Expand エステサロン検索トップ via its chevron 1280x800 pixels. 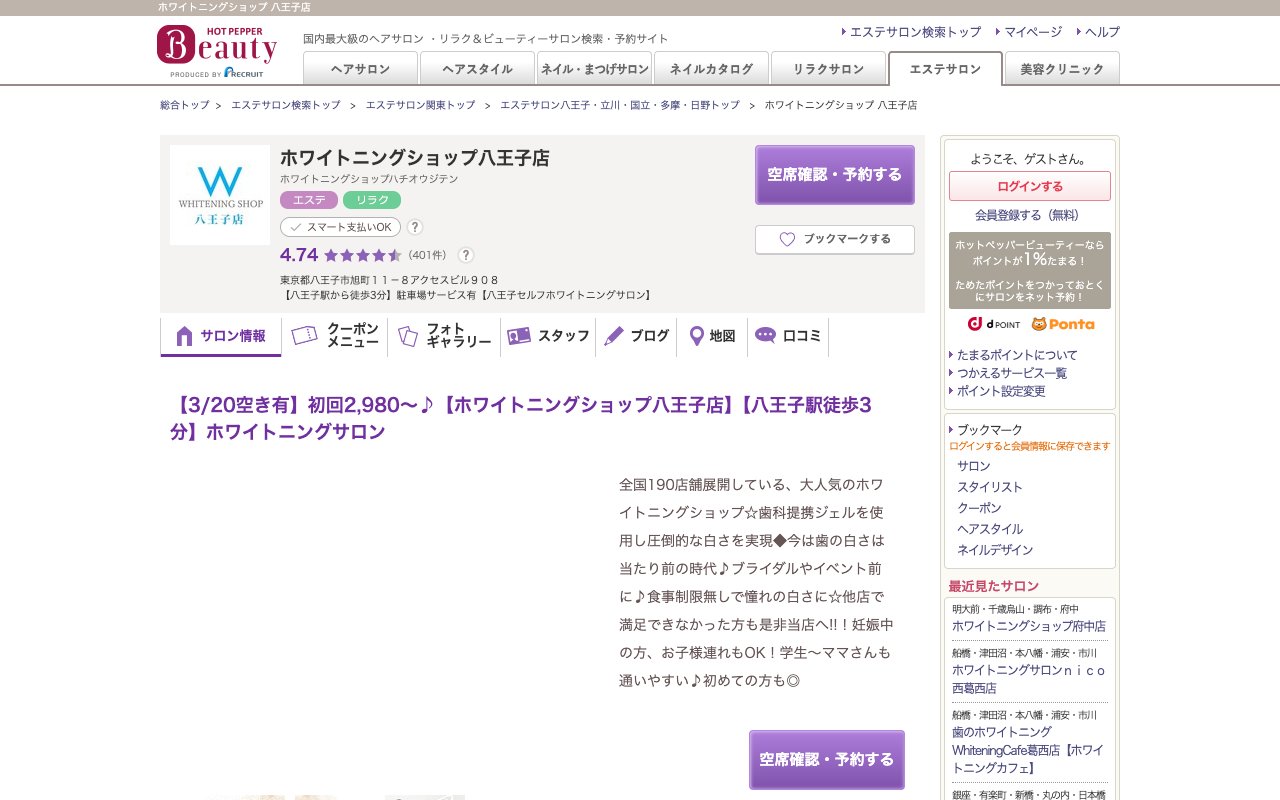(844, 32)
